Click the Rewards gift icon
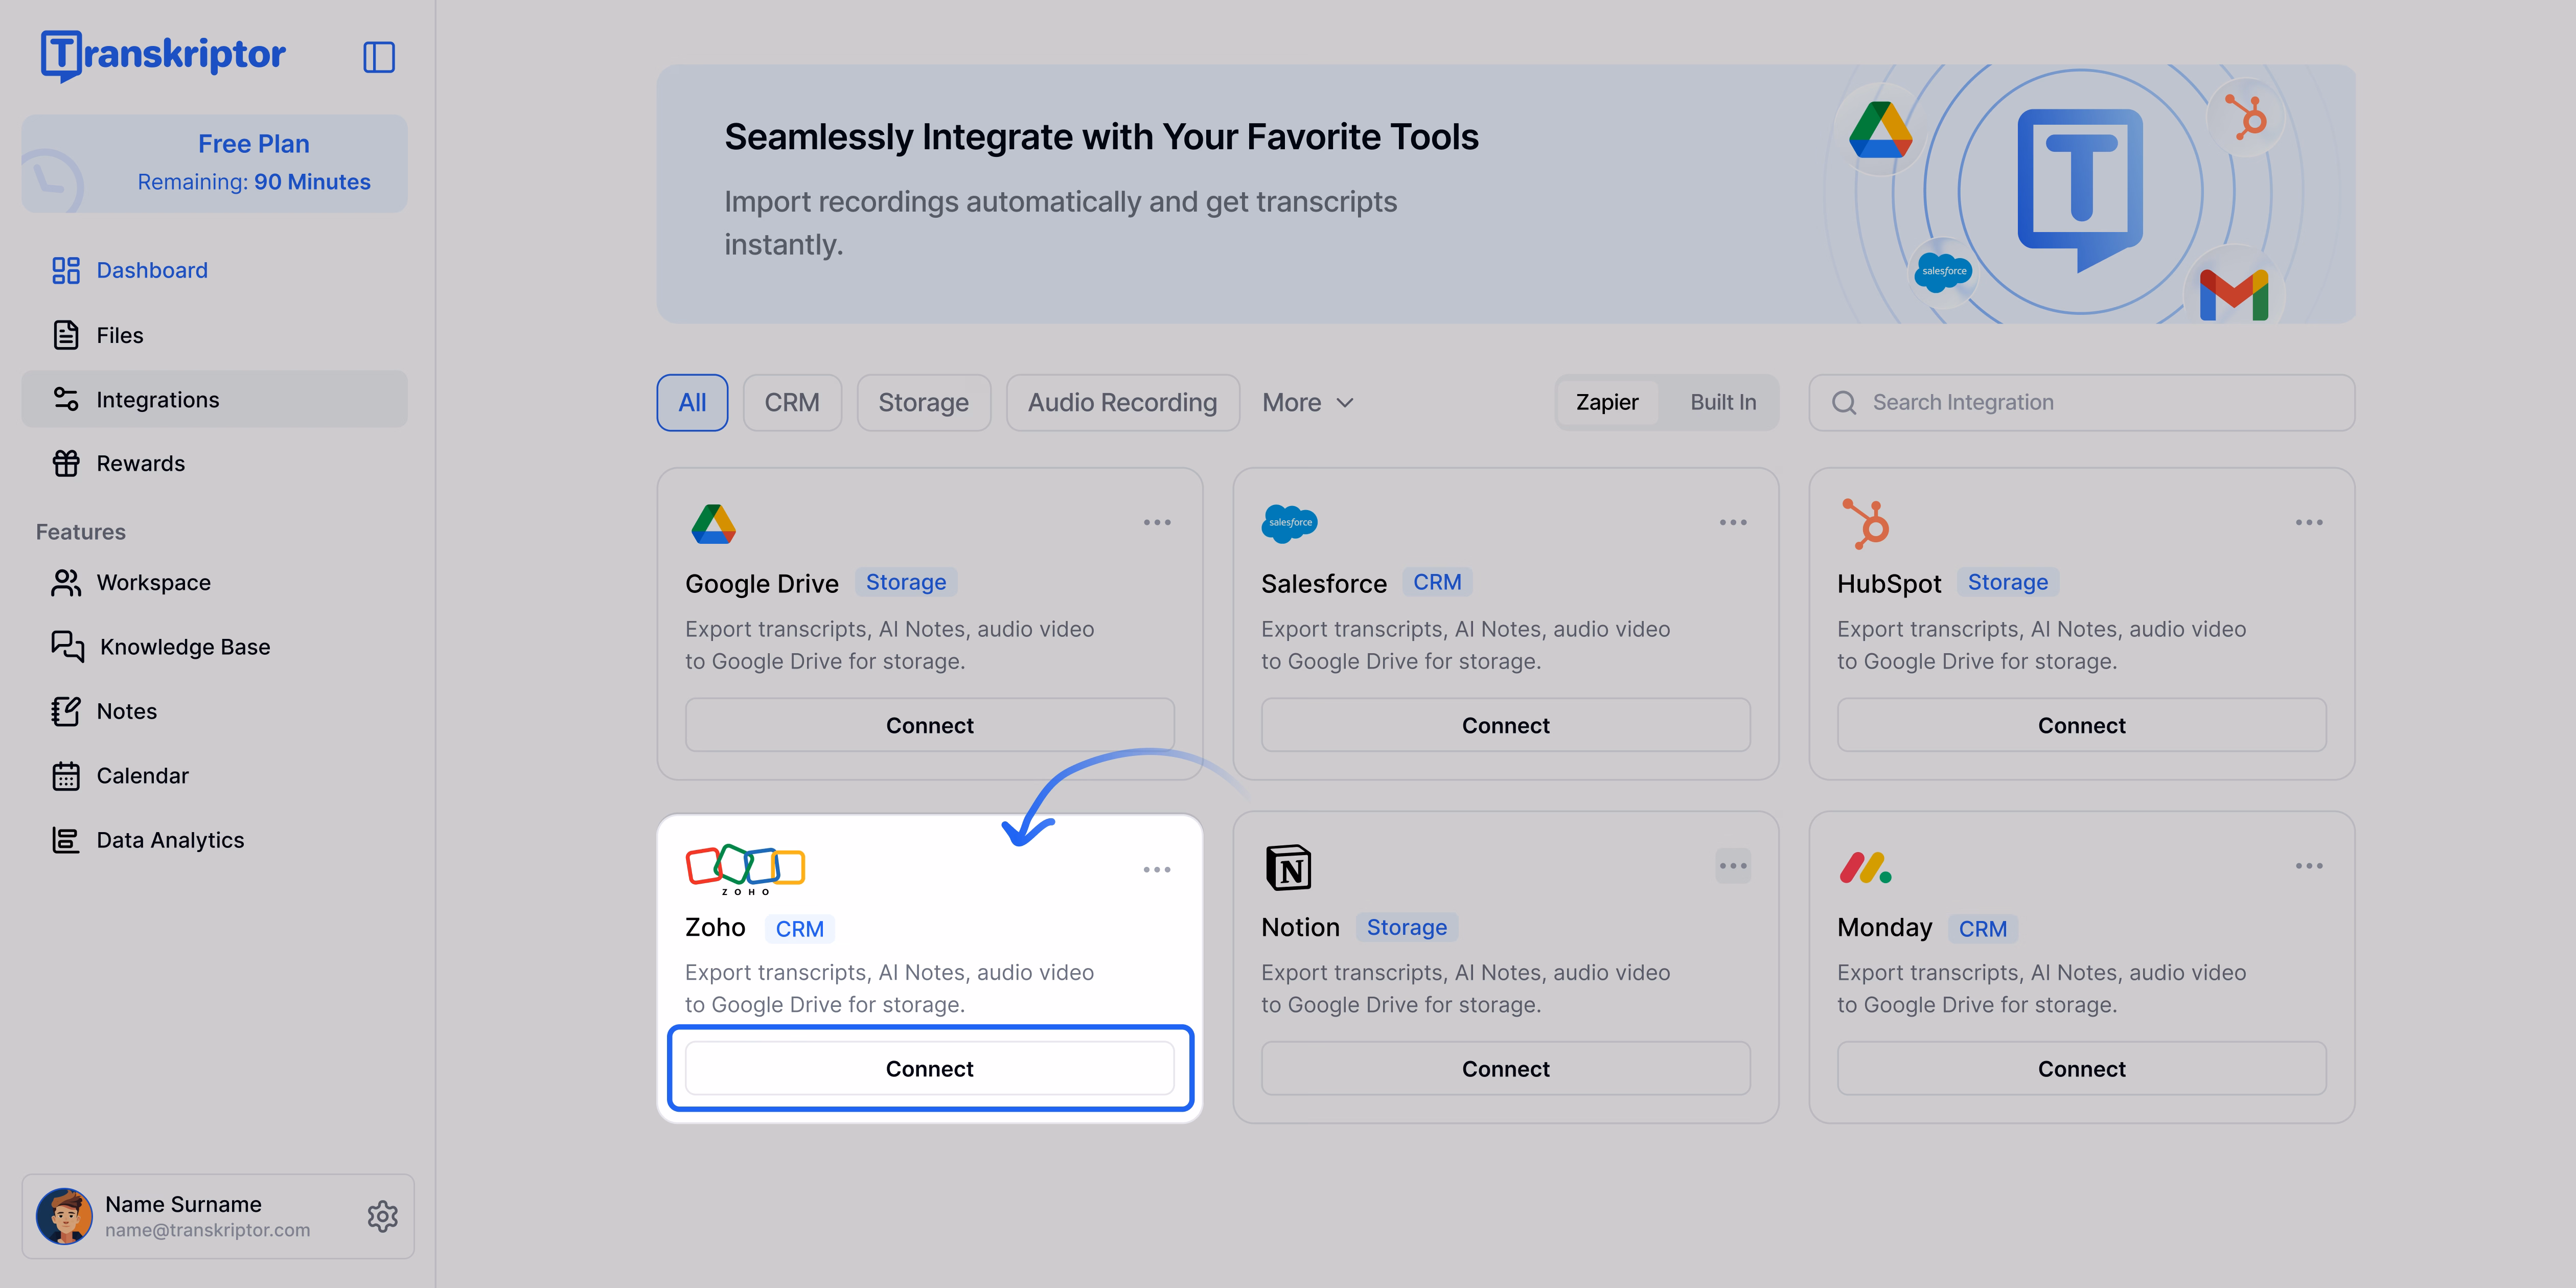 (66, 463)
